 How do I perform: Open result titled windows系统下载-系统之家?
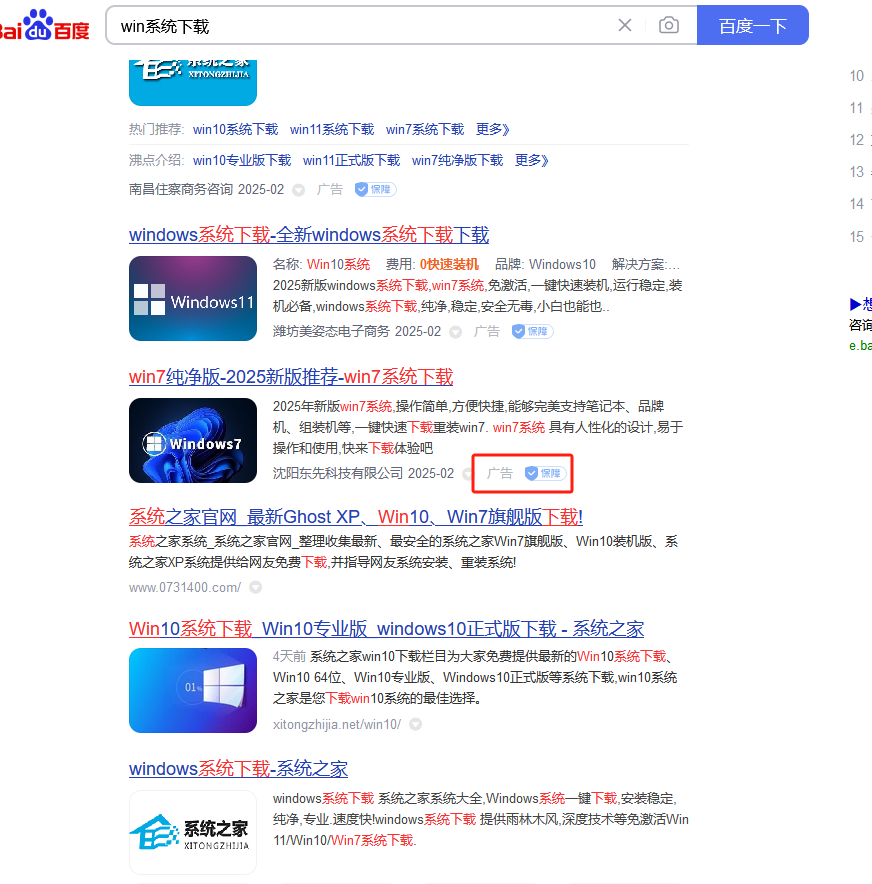point(238,768)
